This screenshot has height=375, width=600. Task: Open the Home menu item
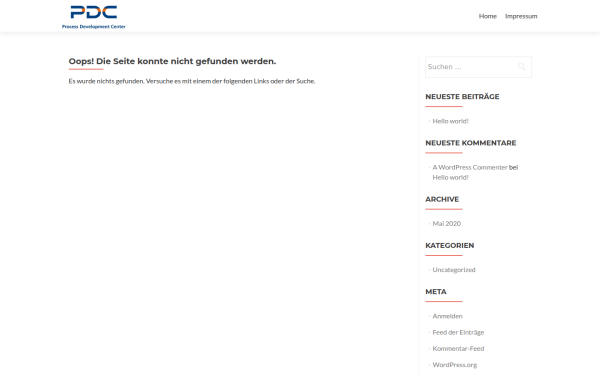[x=488, y=16]
